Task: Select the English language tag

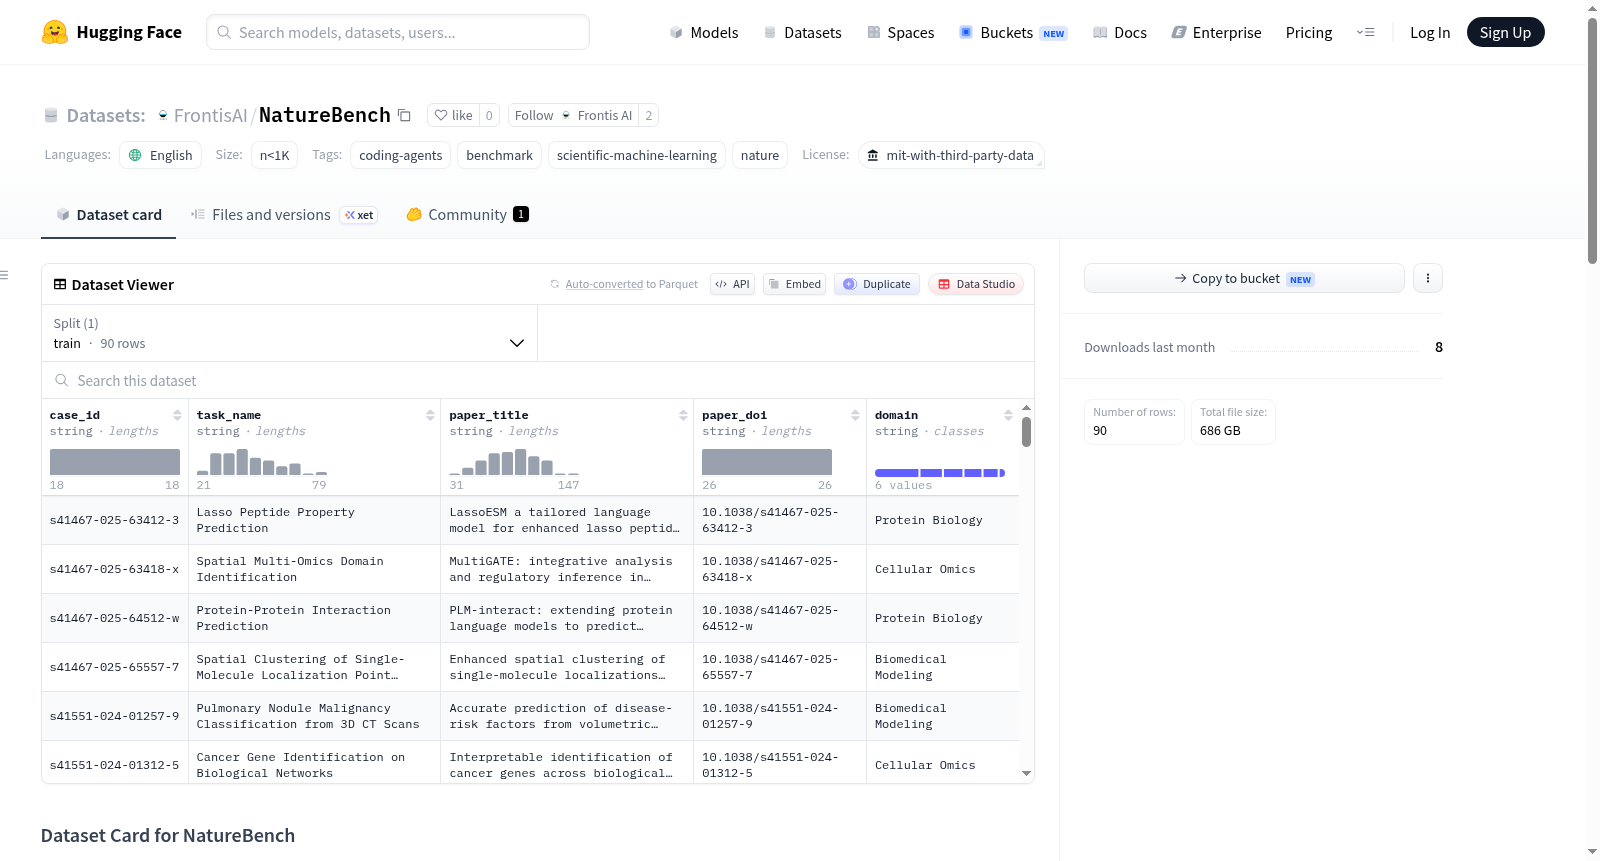Action: [161, 155]
